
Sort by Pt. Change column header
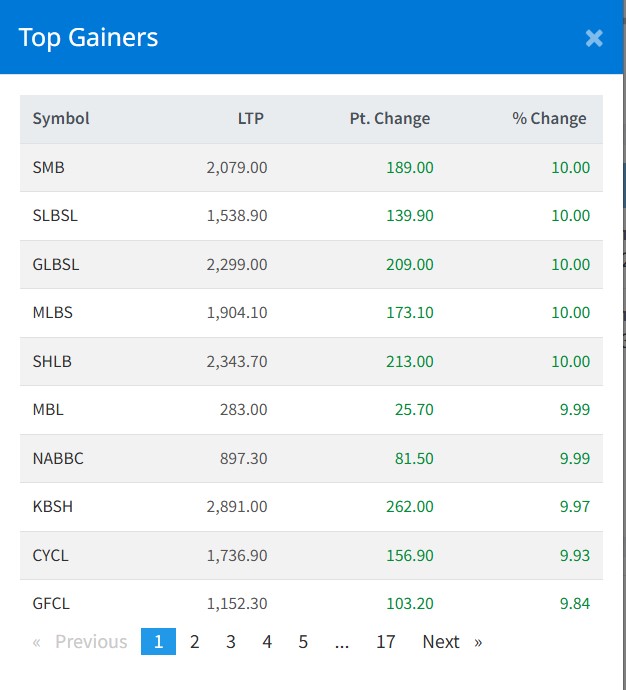pos(389,118)
